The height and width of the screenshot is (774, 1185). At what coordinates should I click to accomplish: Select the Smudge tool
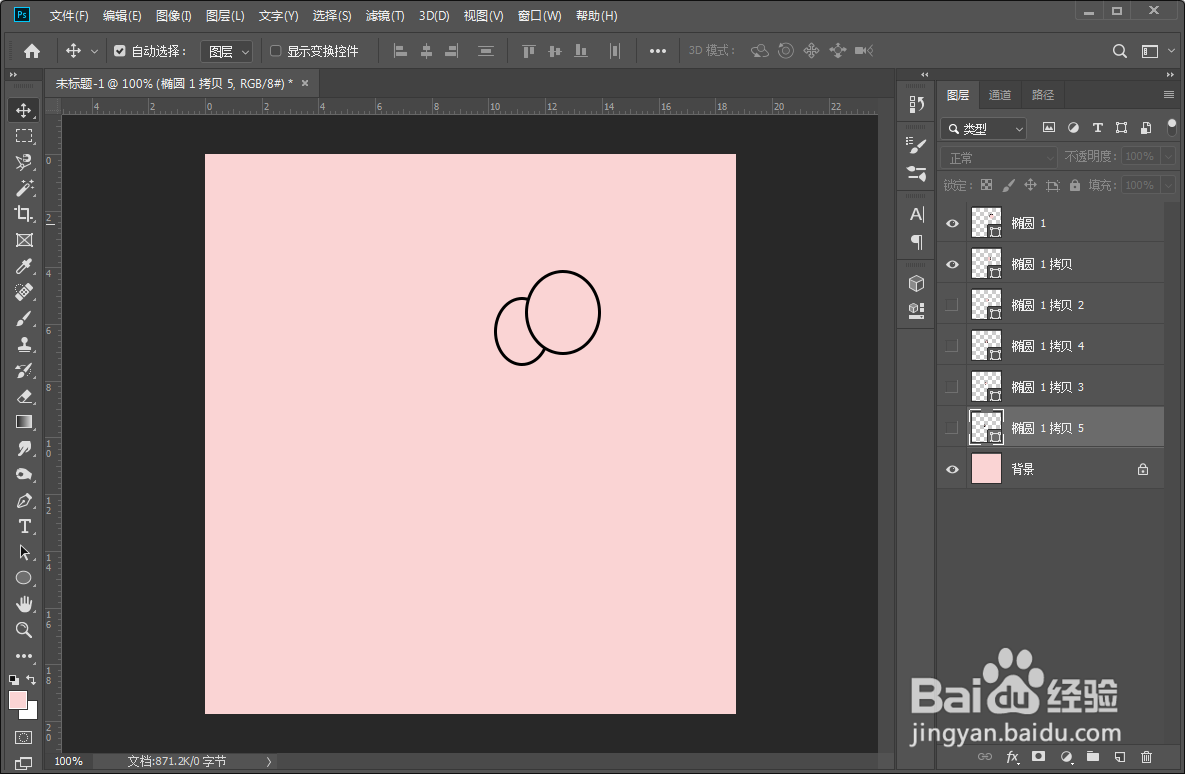(x=24, y=448)
